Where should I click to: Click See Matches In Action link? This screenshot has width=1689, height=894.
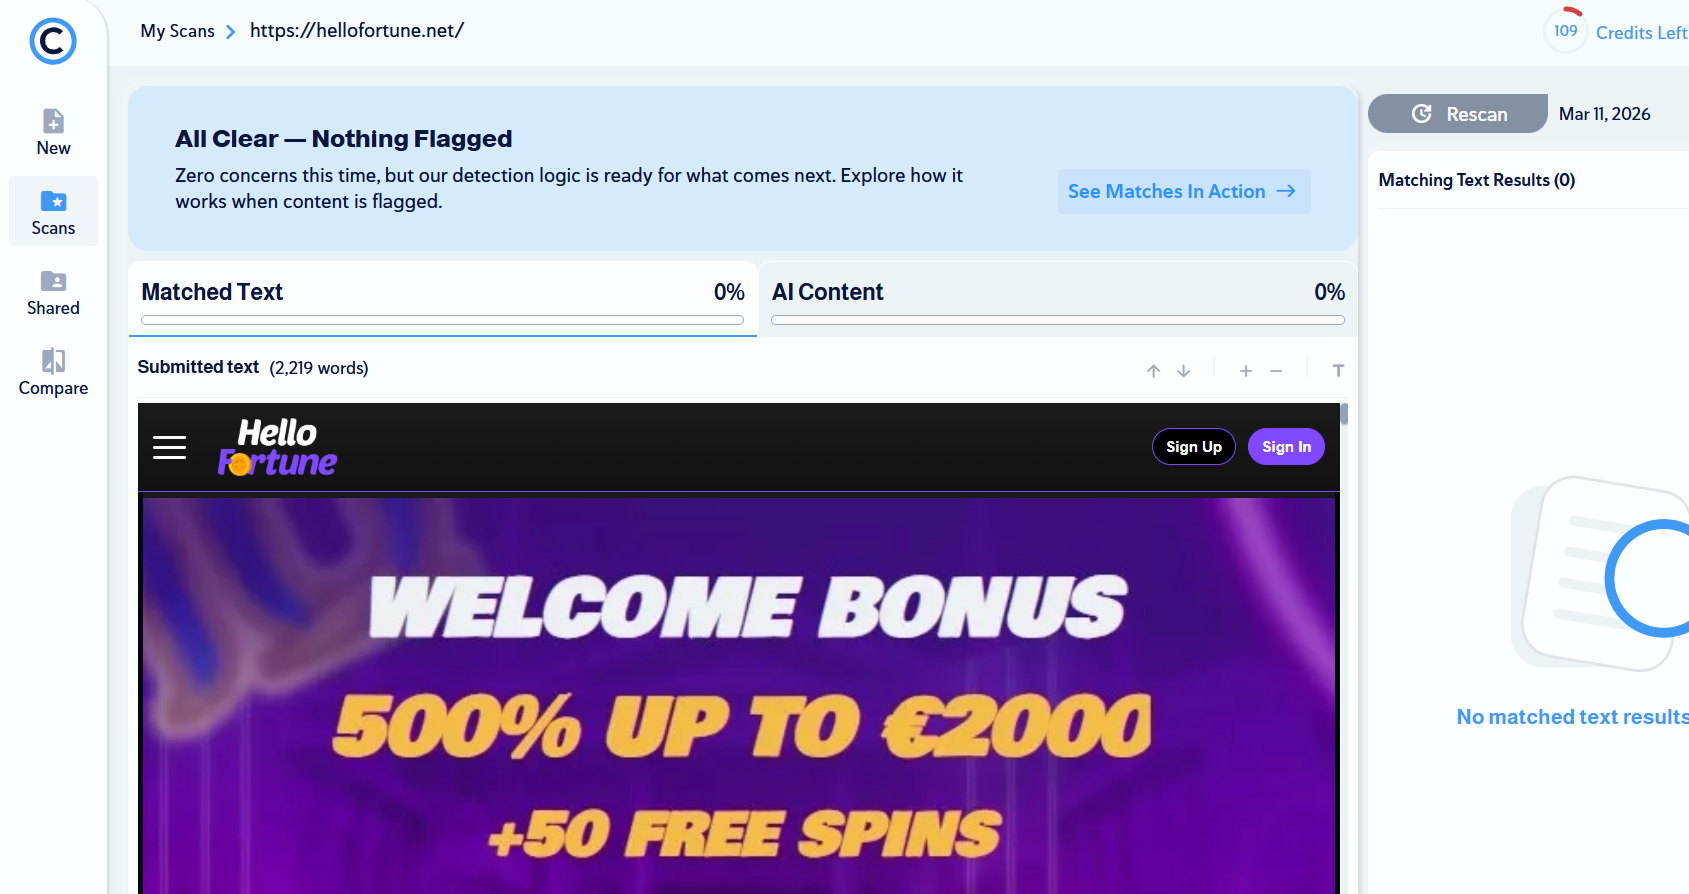[x=1183, y=191]
